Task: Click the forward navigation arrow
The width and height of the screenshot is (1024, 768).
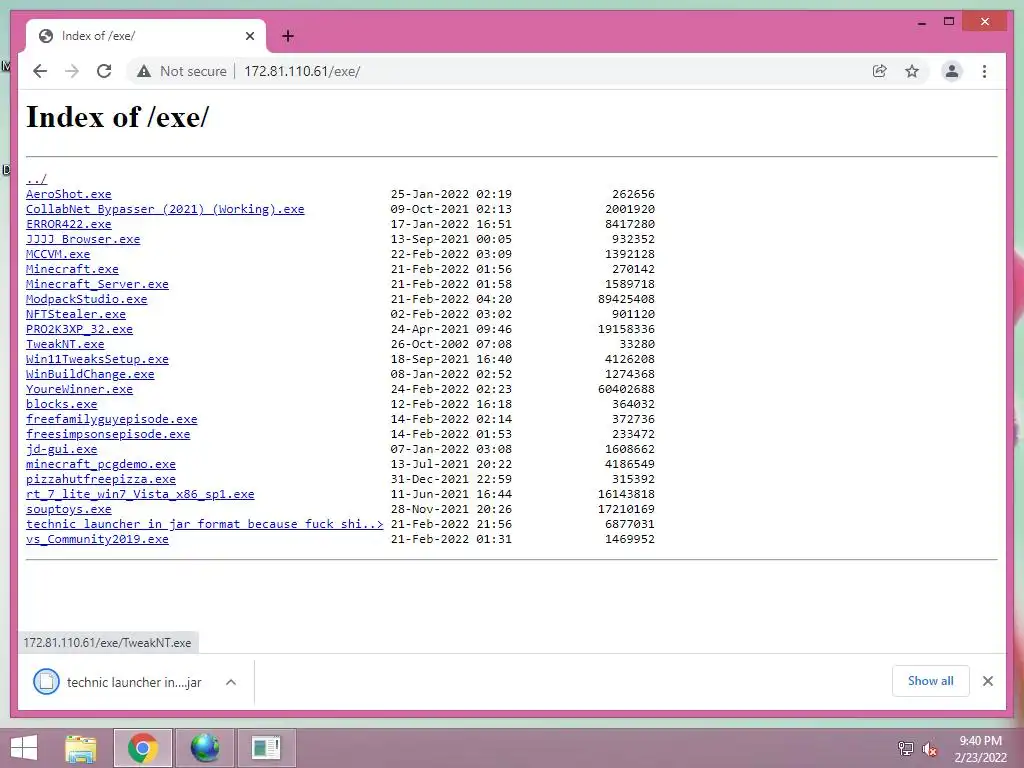Action: pos(72,71)
